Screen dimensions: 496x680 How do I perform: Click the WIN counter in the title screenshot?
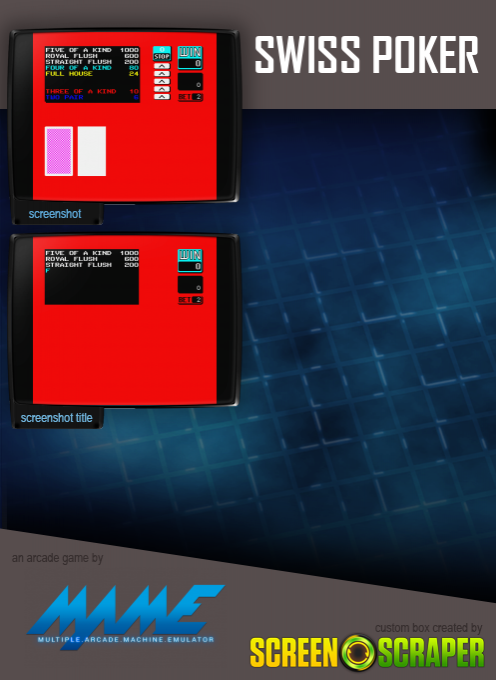tap(190, 261)
